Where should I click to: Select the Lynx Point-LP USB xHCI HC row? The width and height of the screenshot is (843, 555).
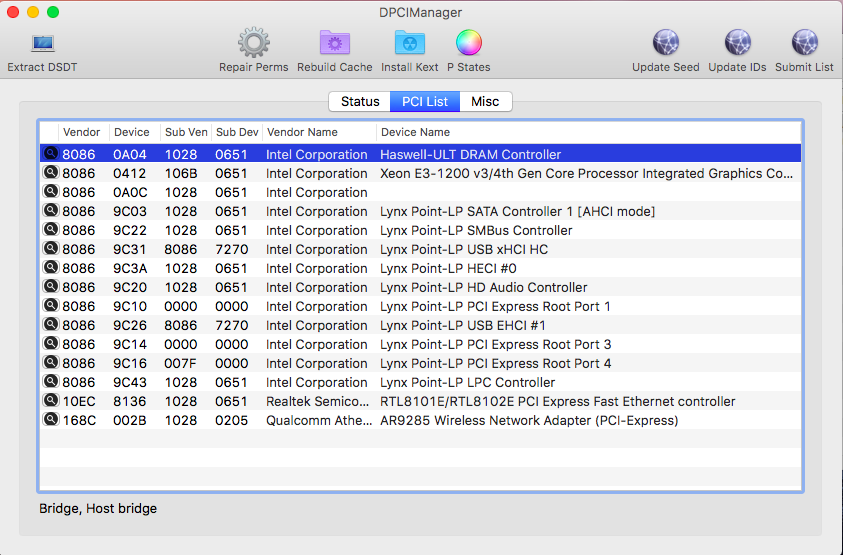[464, 249]
